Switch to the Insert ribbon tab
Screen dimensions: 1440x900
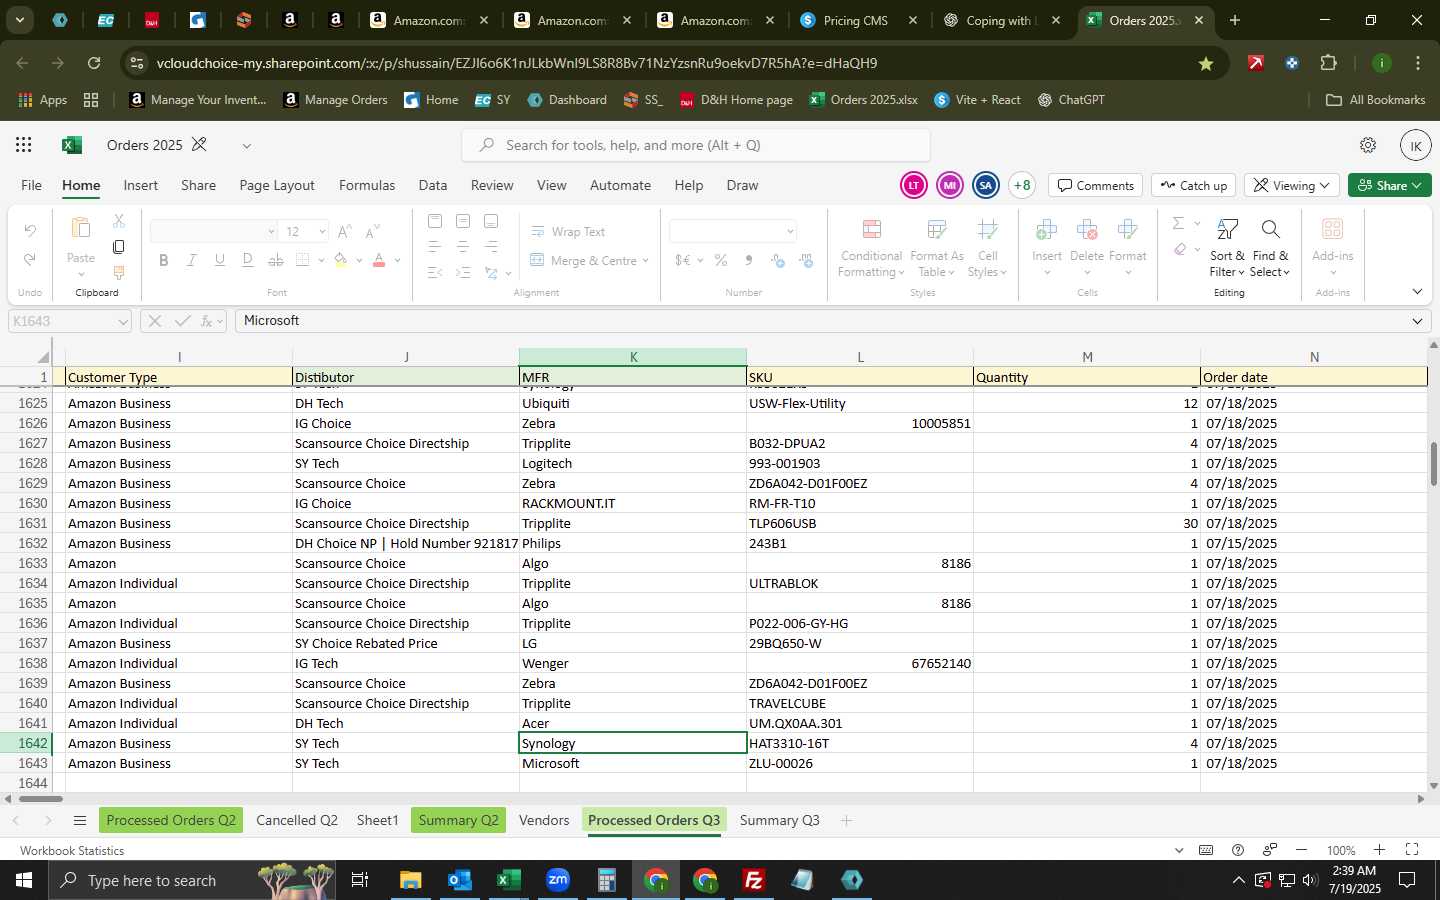[x=141, y=185]
